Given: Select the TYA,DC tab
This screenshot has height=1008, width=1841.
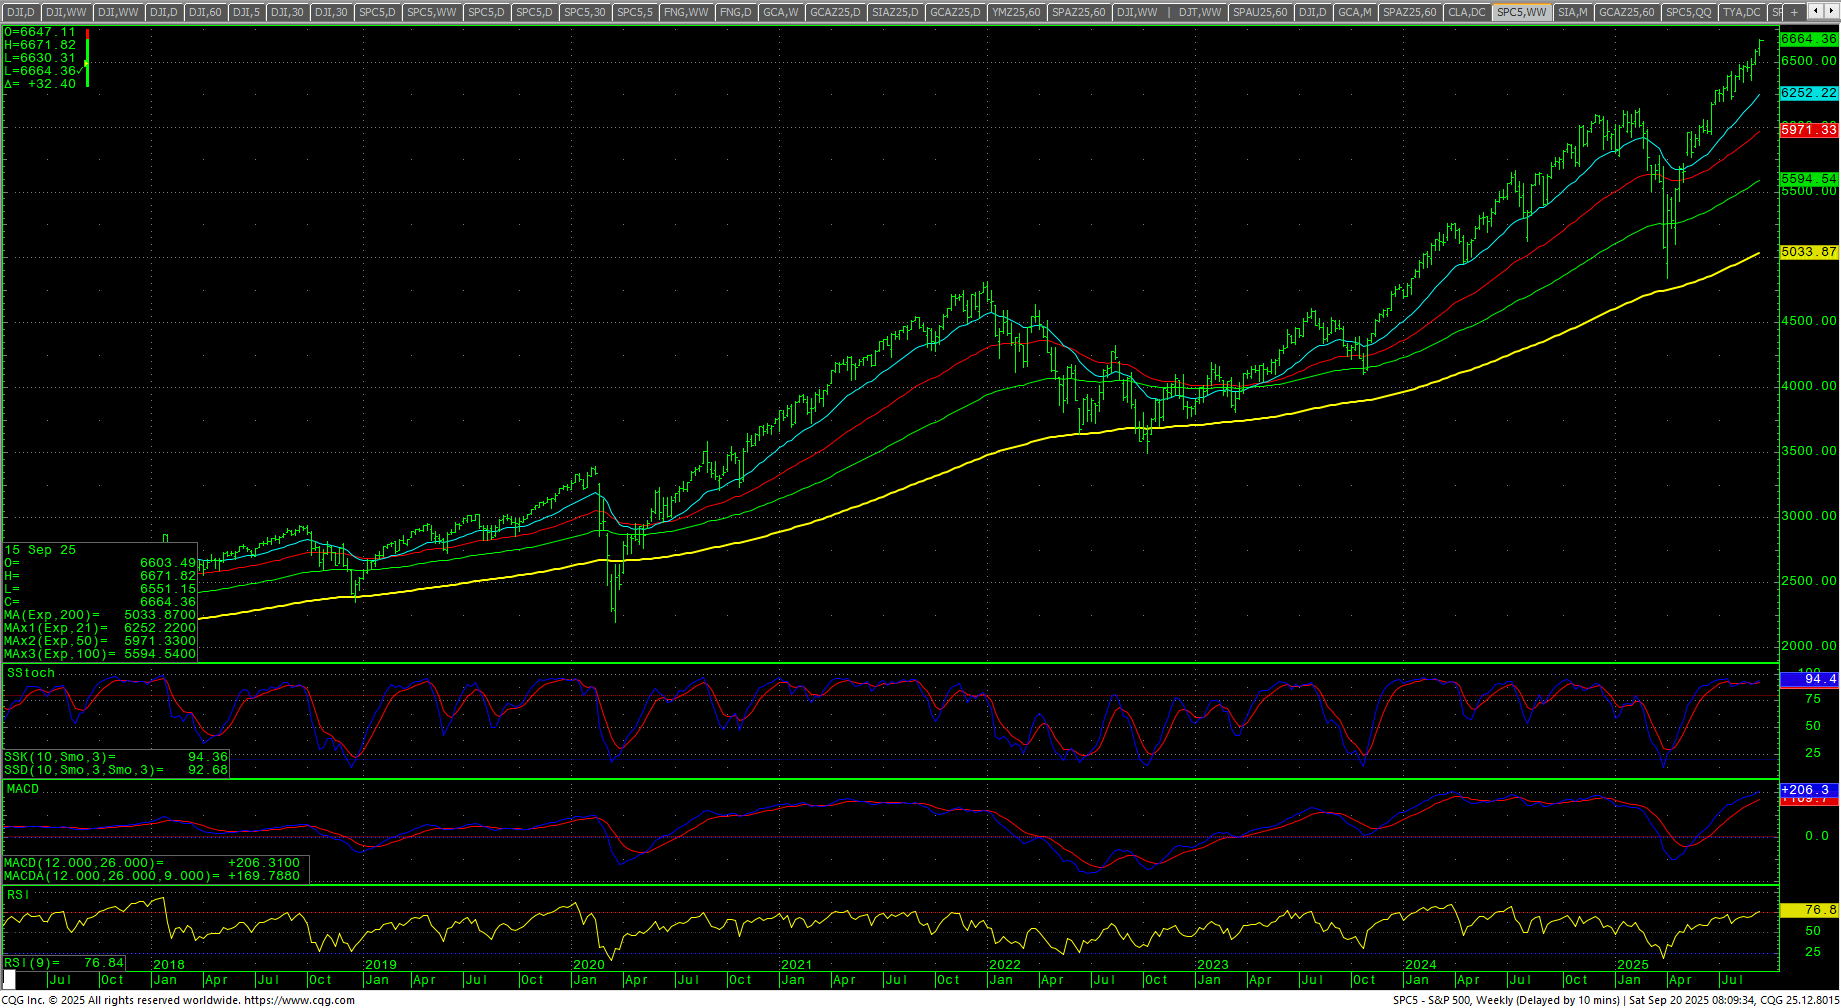Looking at the screenshot, I should [x=1741, y=12].
